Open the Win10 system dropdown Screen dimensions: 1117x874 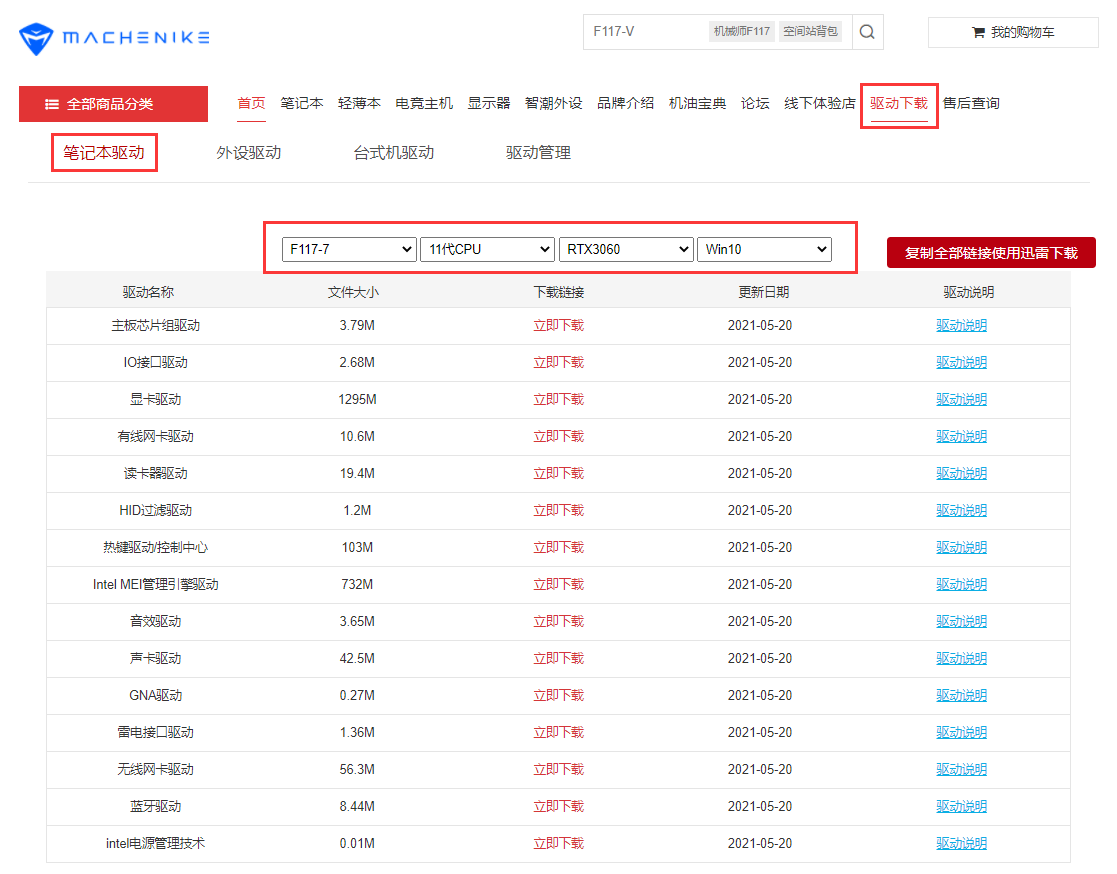point(764,249)
